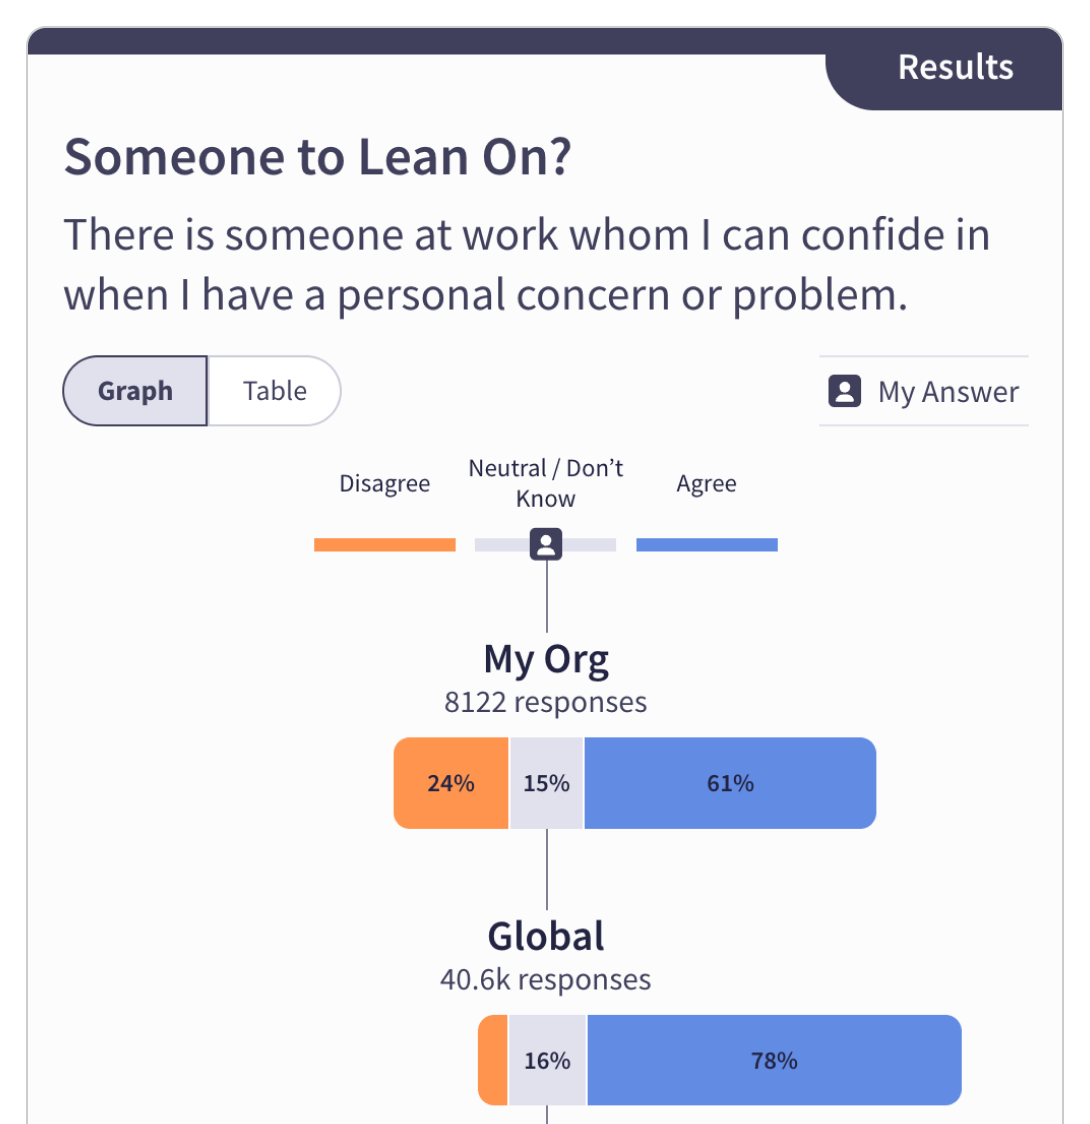The width and height of the screenshot is (1090, 1124).
Task: Expand the Global results section
Action: (x=545, y=936)
